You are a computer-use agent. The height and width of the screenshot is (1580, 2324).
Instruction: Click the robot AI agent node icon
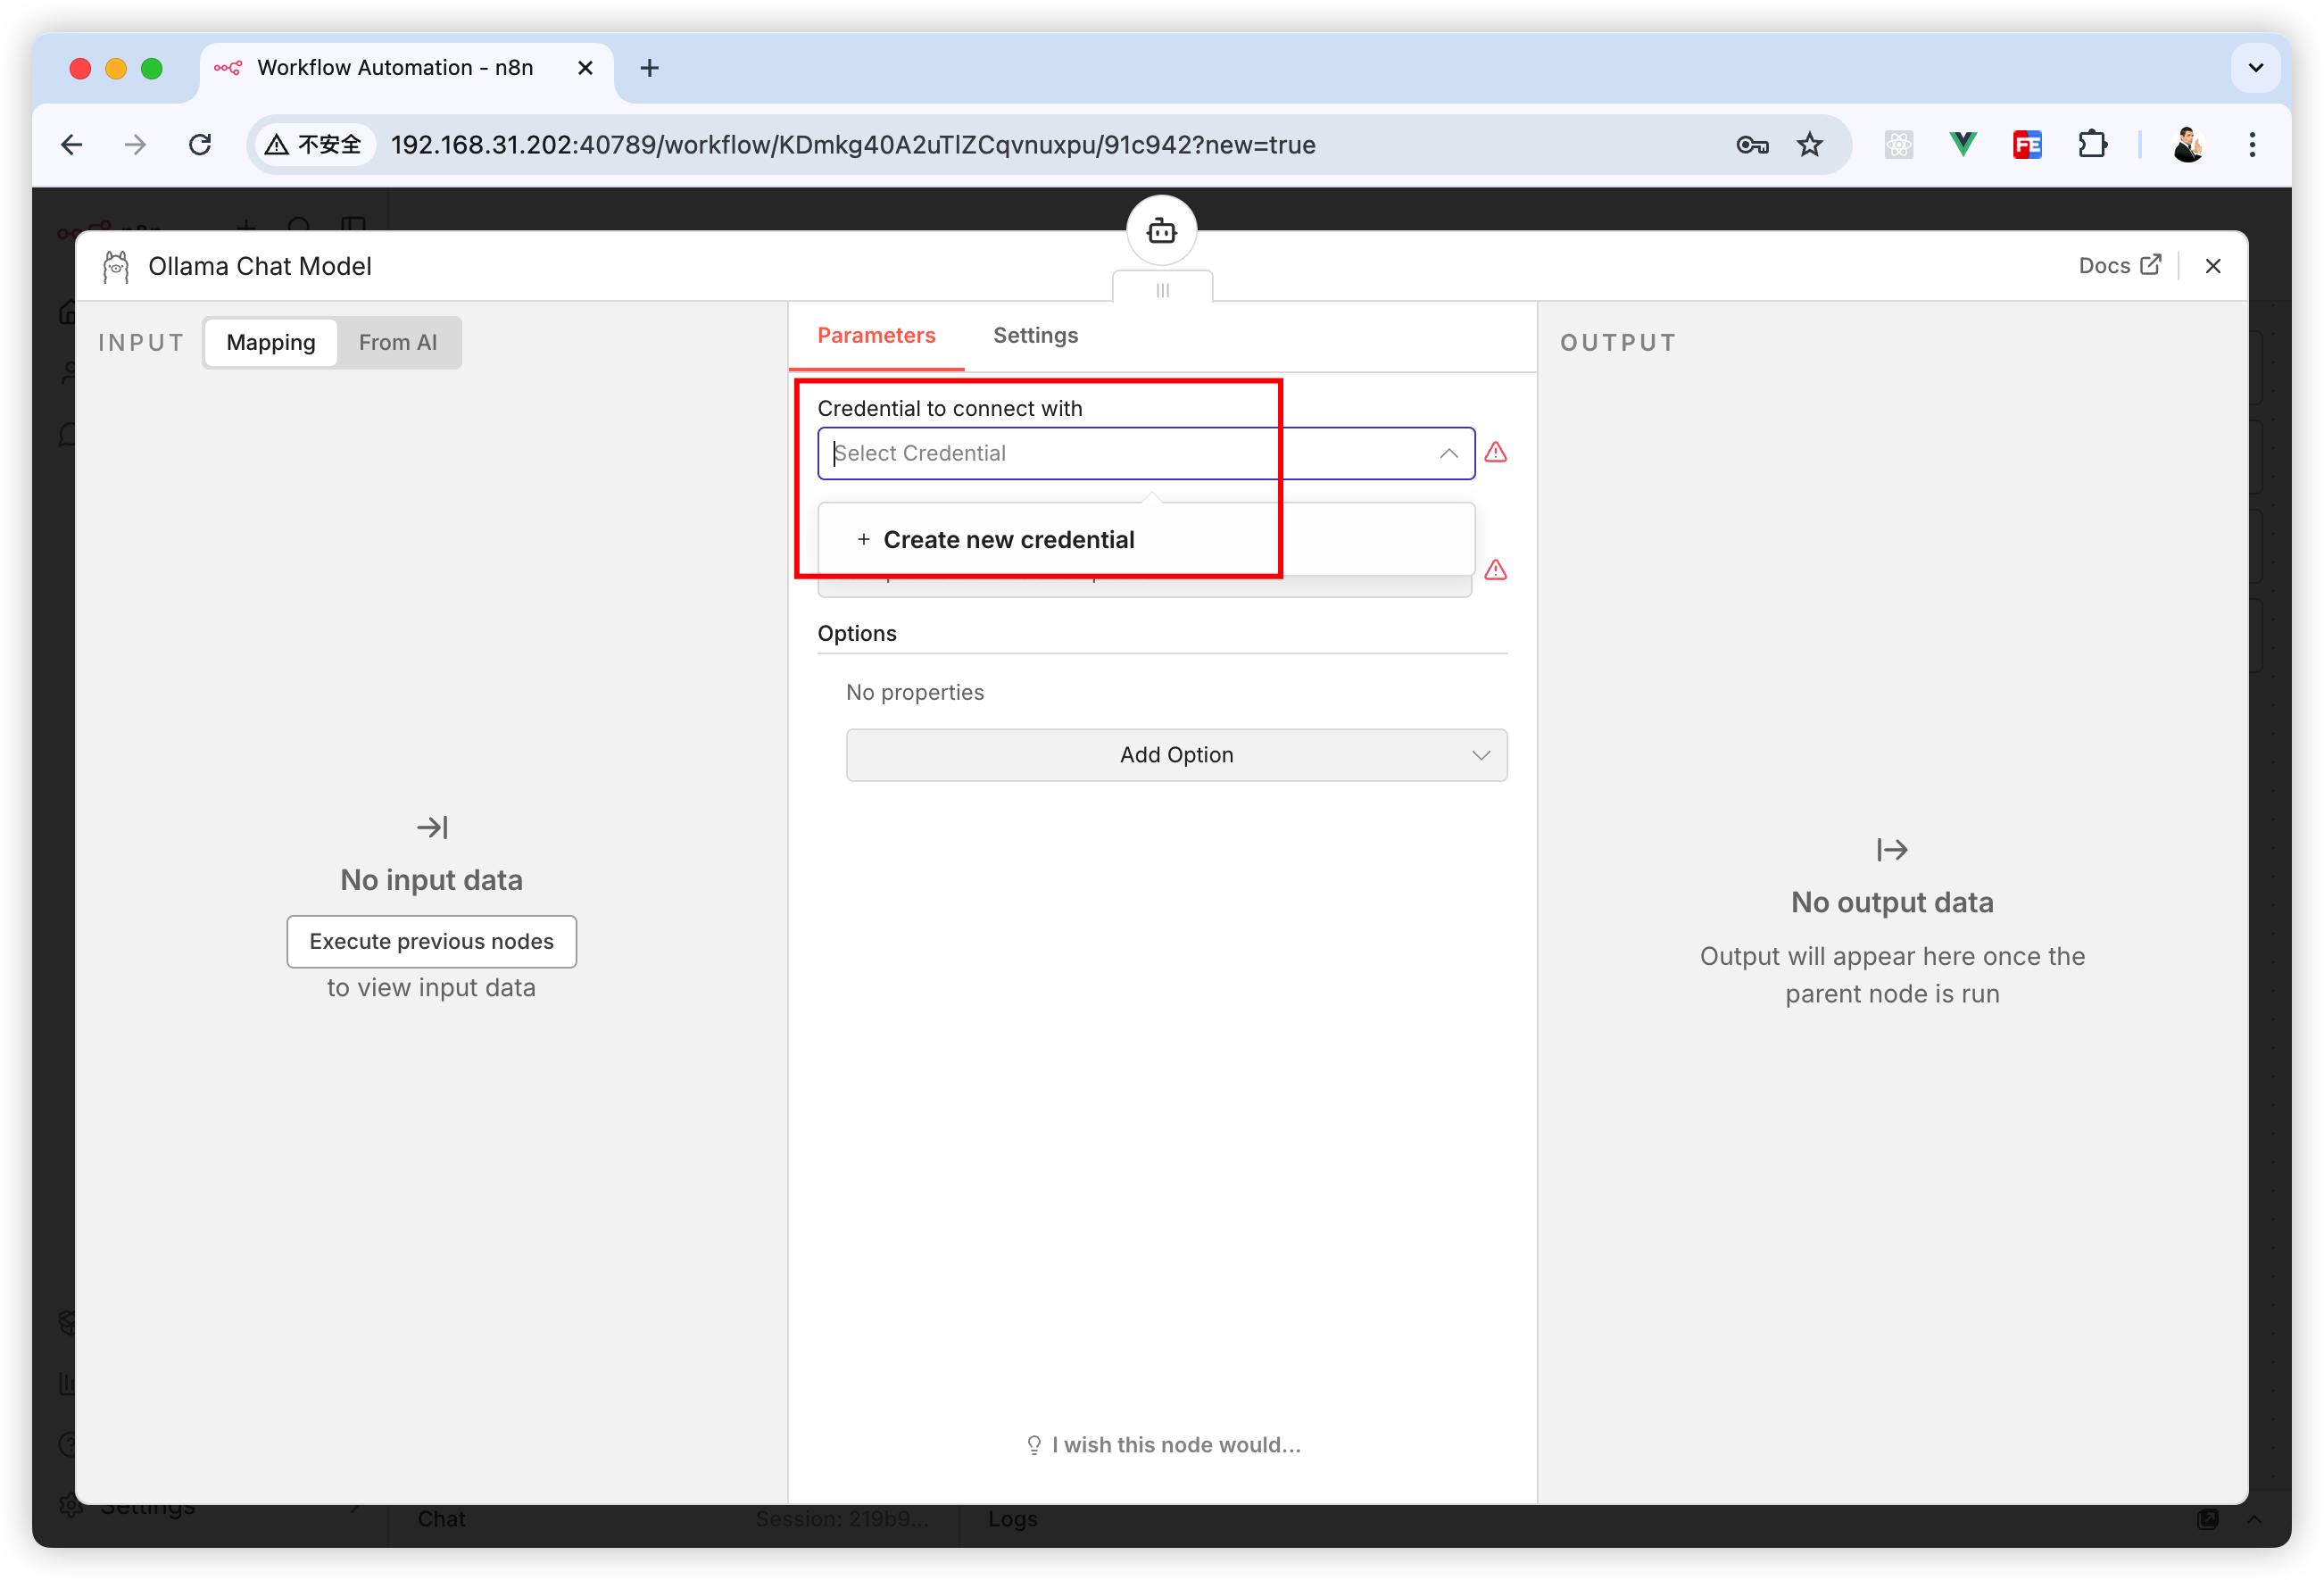tap(1161, 231)
